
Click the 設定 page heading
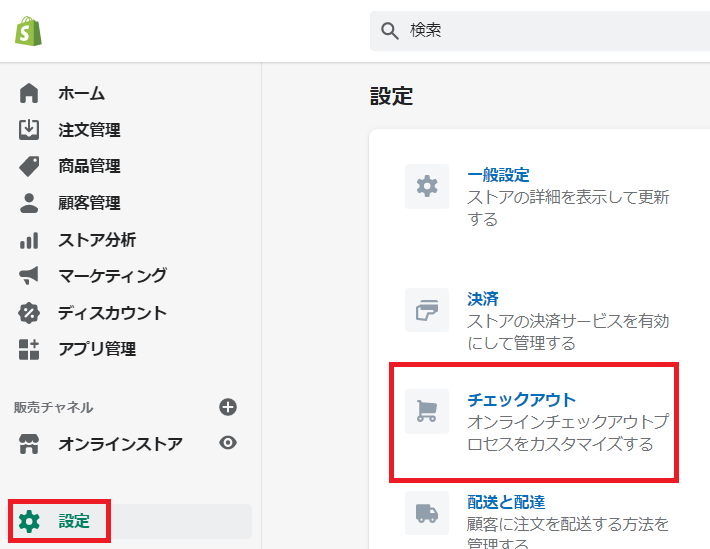[x=391, y=96]
